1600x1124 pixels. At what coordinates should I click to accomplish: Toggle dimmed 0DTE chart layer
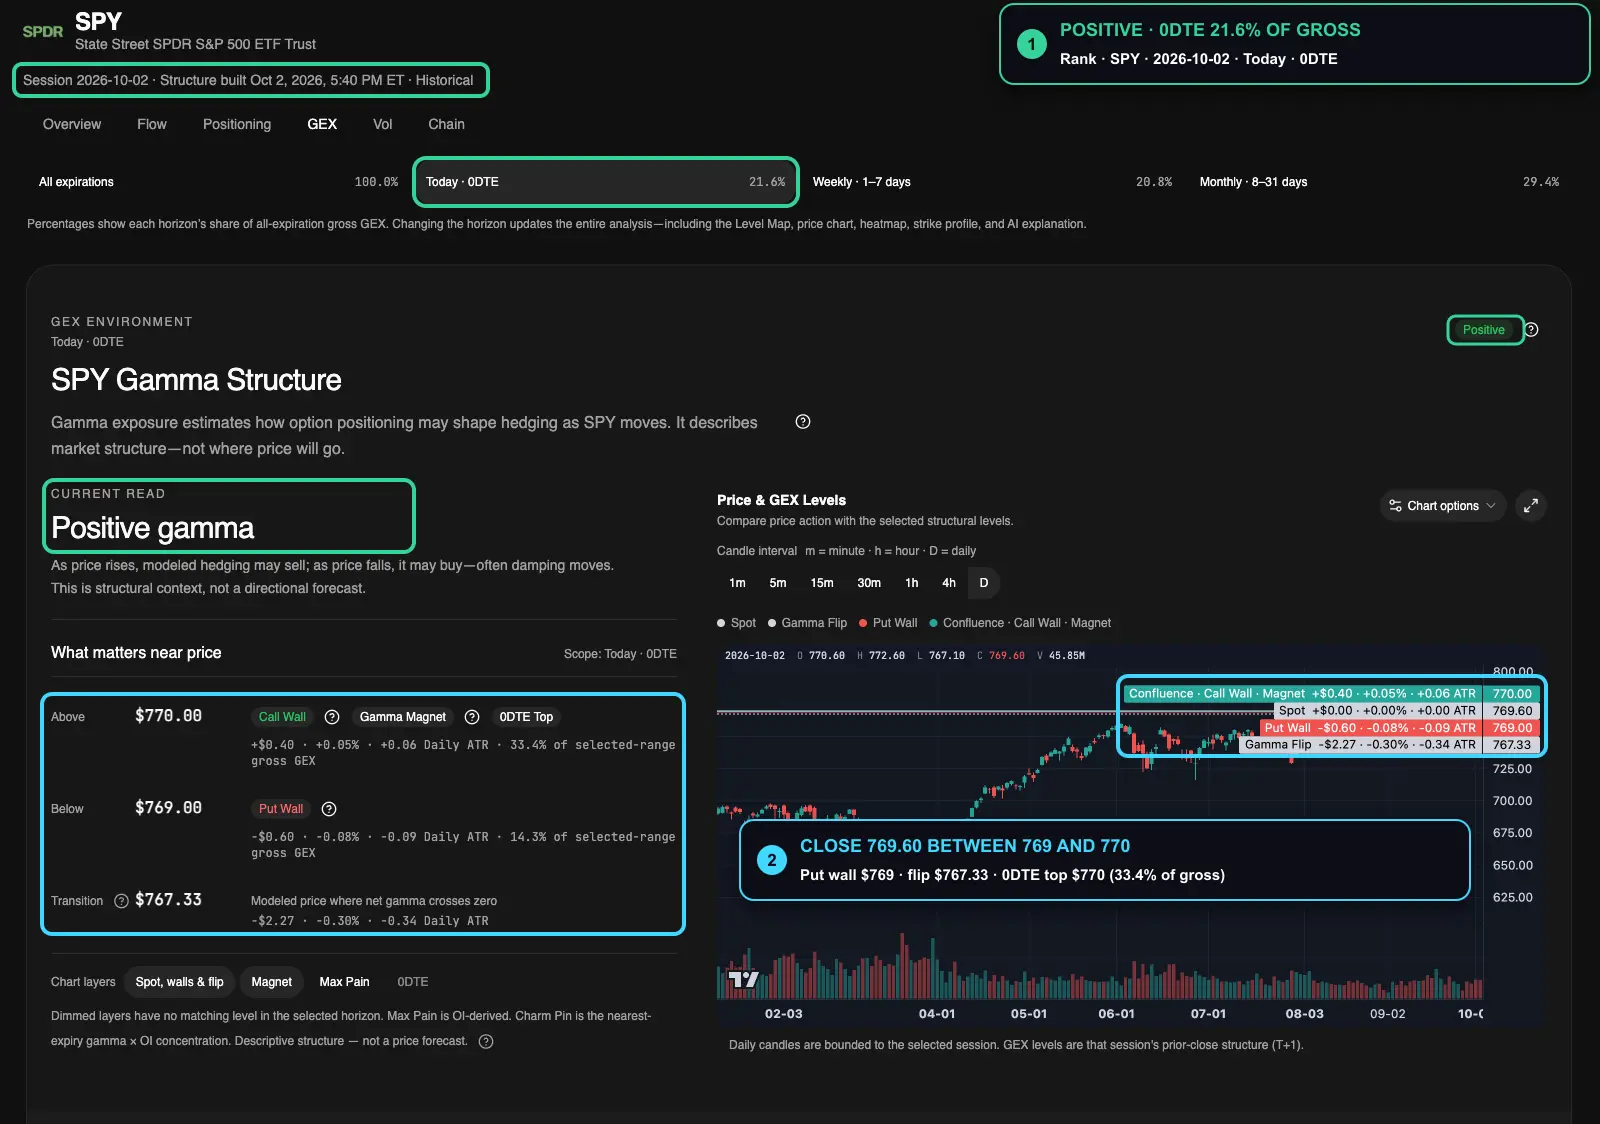[x=413, y=982]
